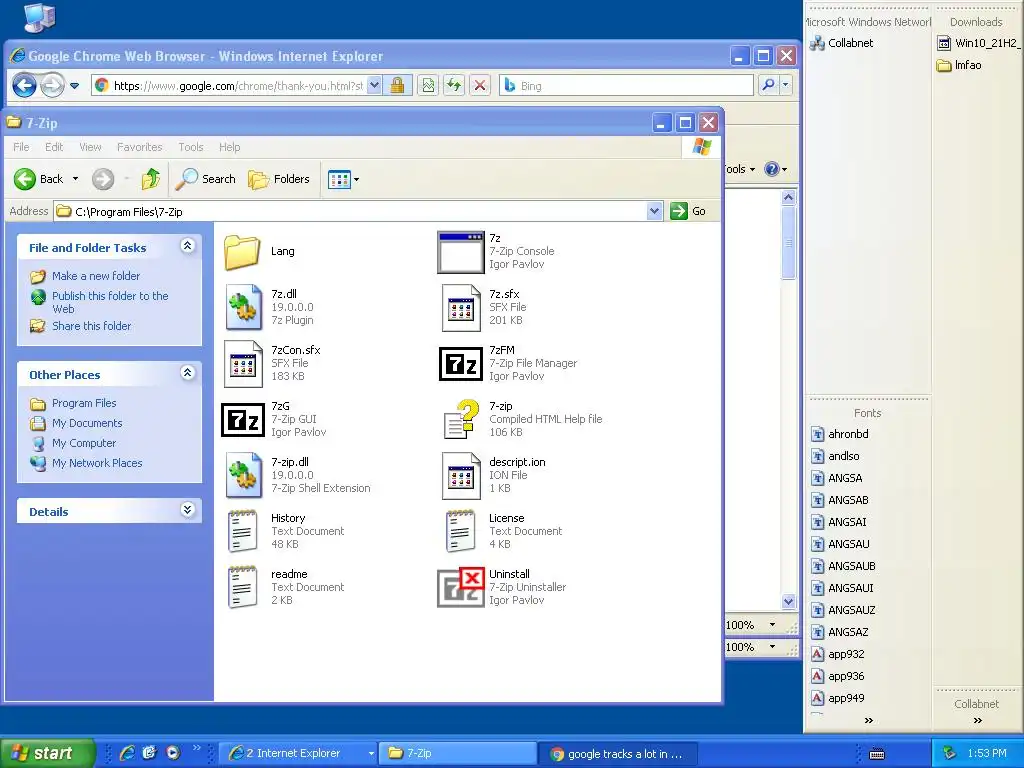Open the 2 Internet Explorer taskbar group
Screen dimensions: 1024x768
297,753
